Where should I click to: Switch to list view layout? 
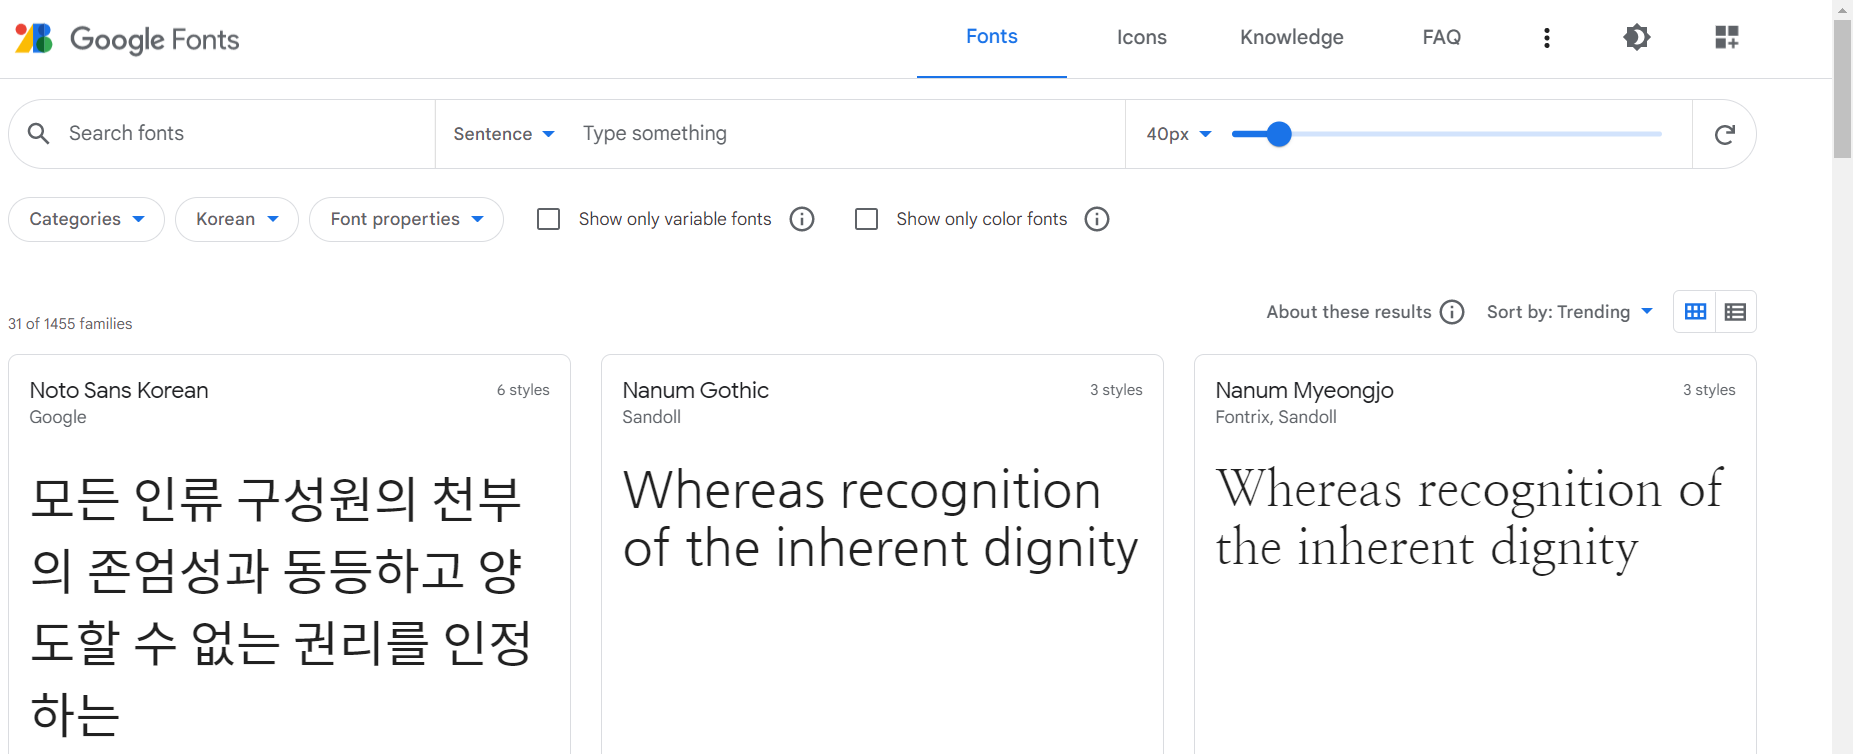(1735, 312)
